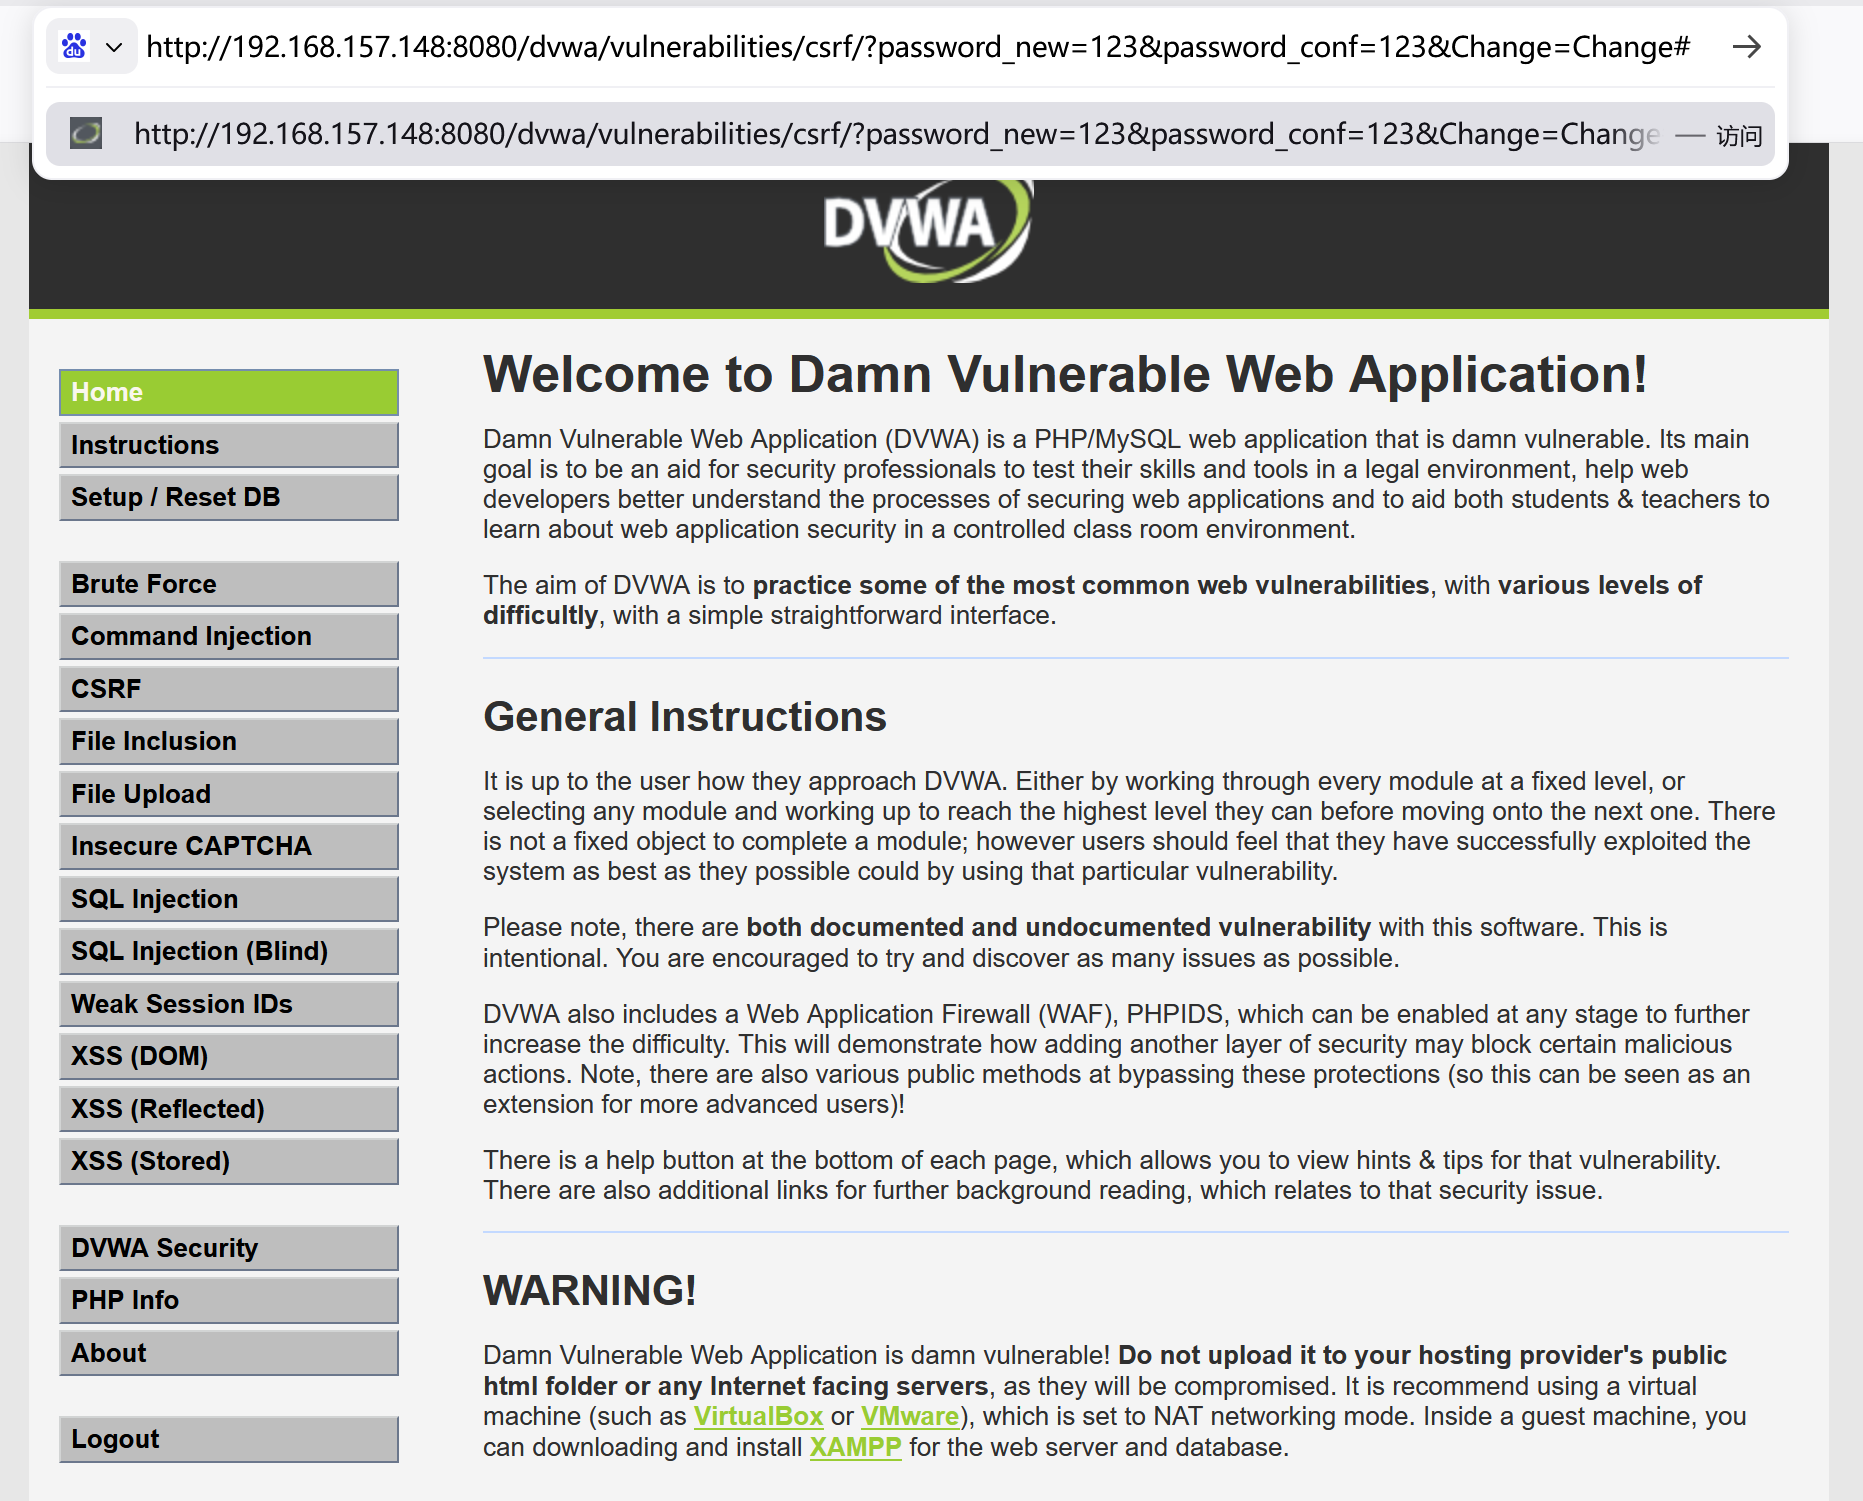Open the Home menu item
1863x1501 pixels.
[x=229, y=392]
